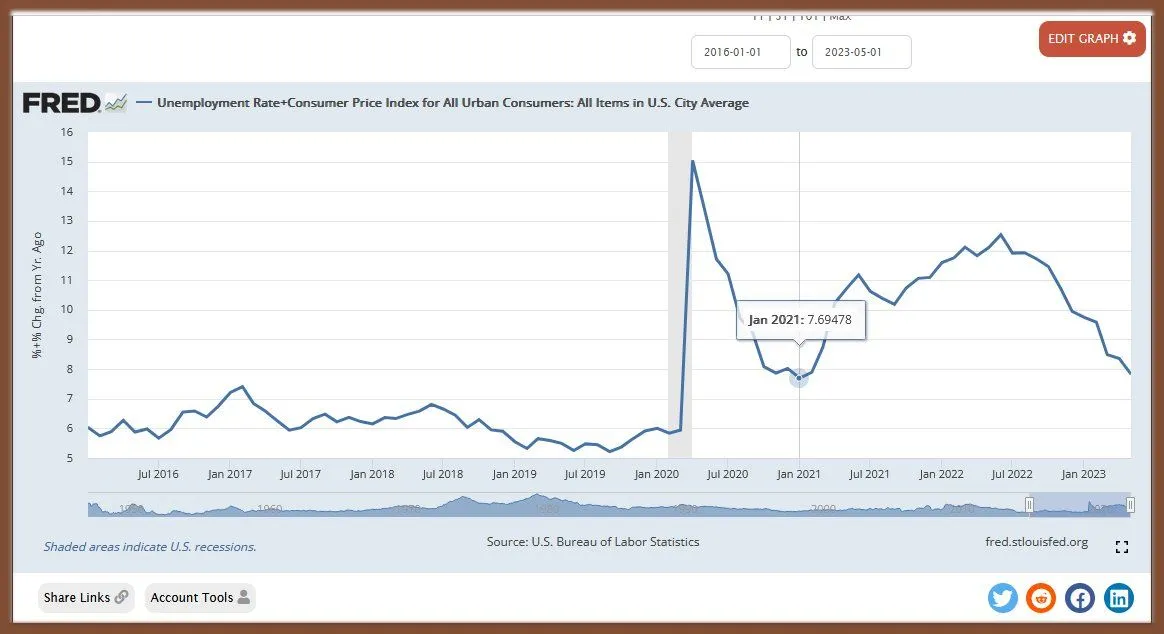
Task: Open fullscreen view with the expand icon
Action: click(1121, 547)
